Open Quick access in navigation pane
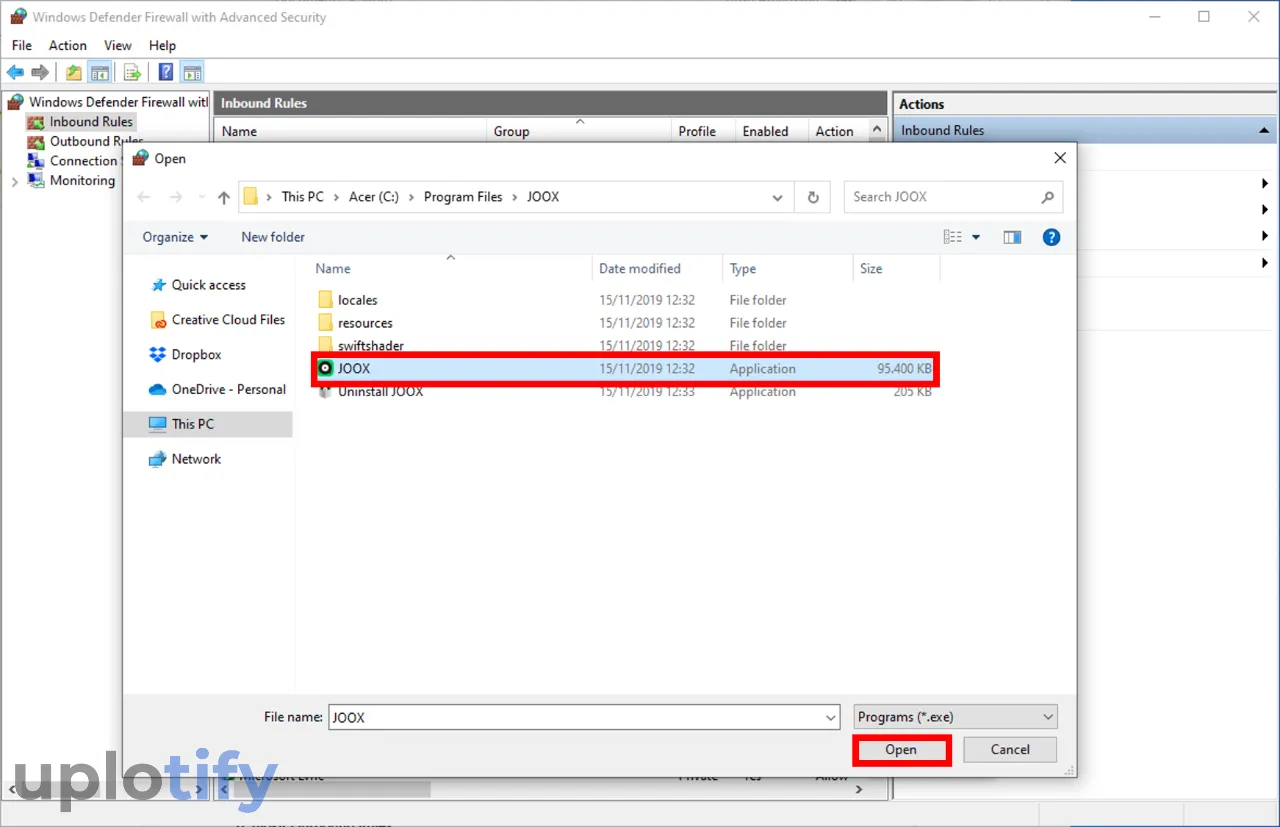This screenshot has height=827, width=1280. point(208,285)
